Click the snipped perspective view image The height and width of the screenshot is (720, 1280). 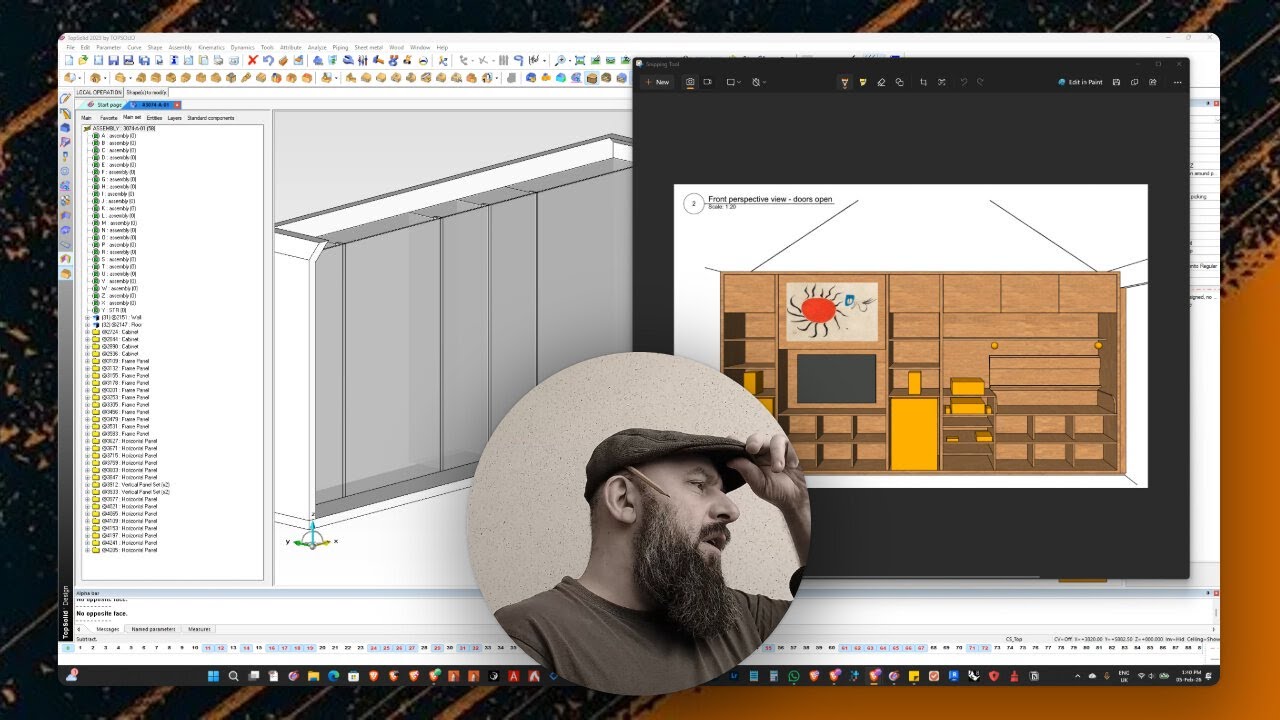point(910,335)
